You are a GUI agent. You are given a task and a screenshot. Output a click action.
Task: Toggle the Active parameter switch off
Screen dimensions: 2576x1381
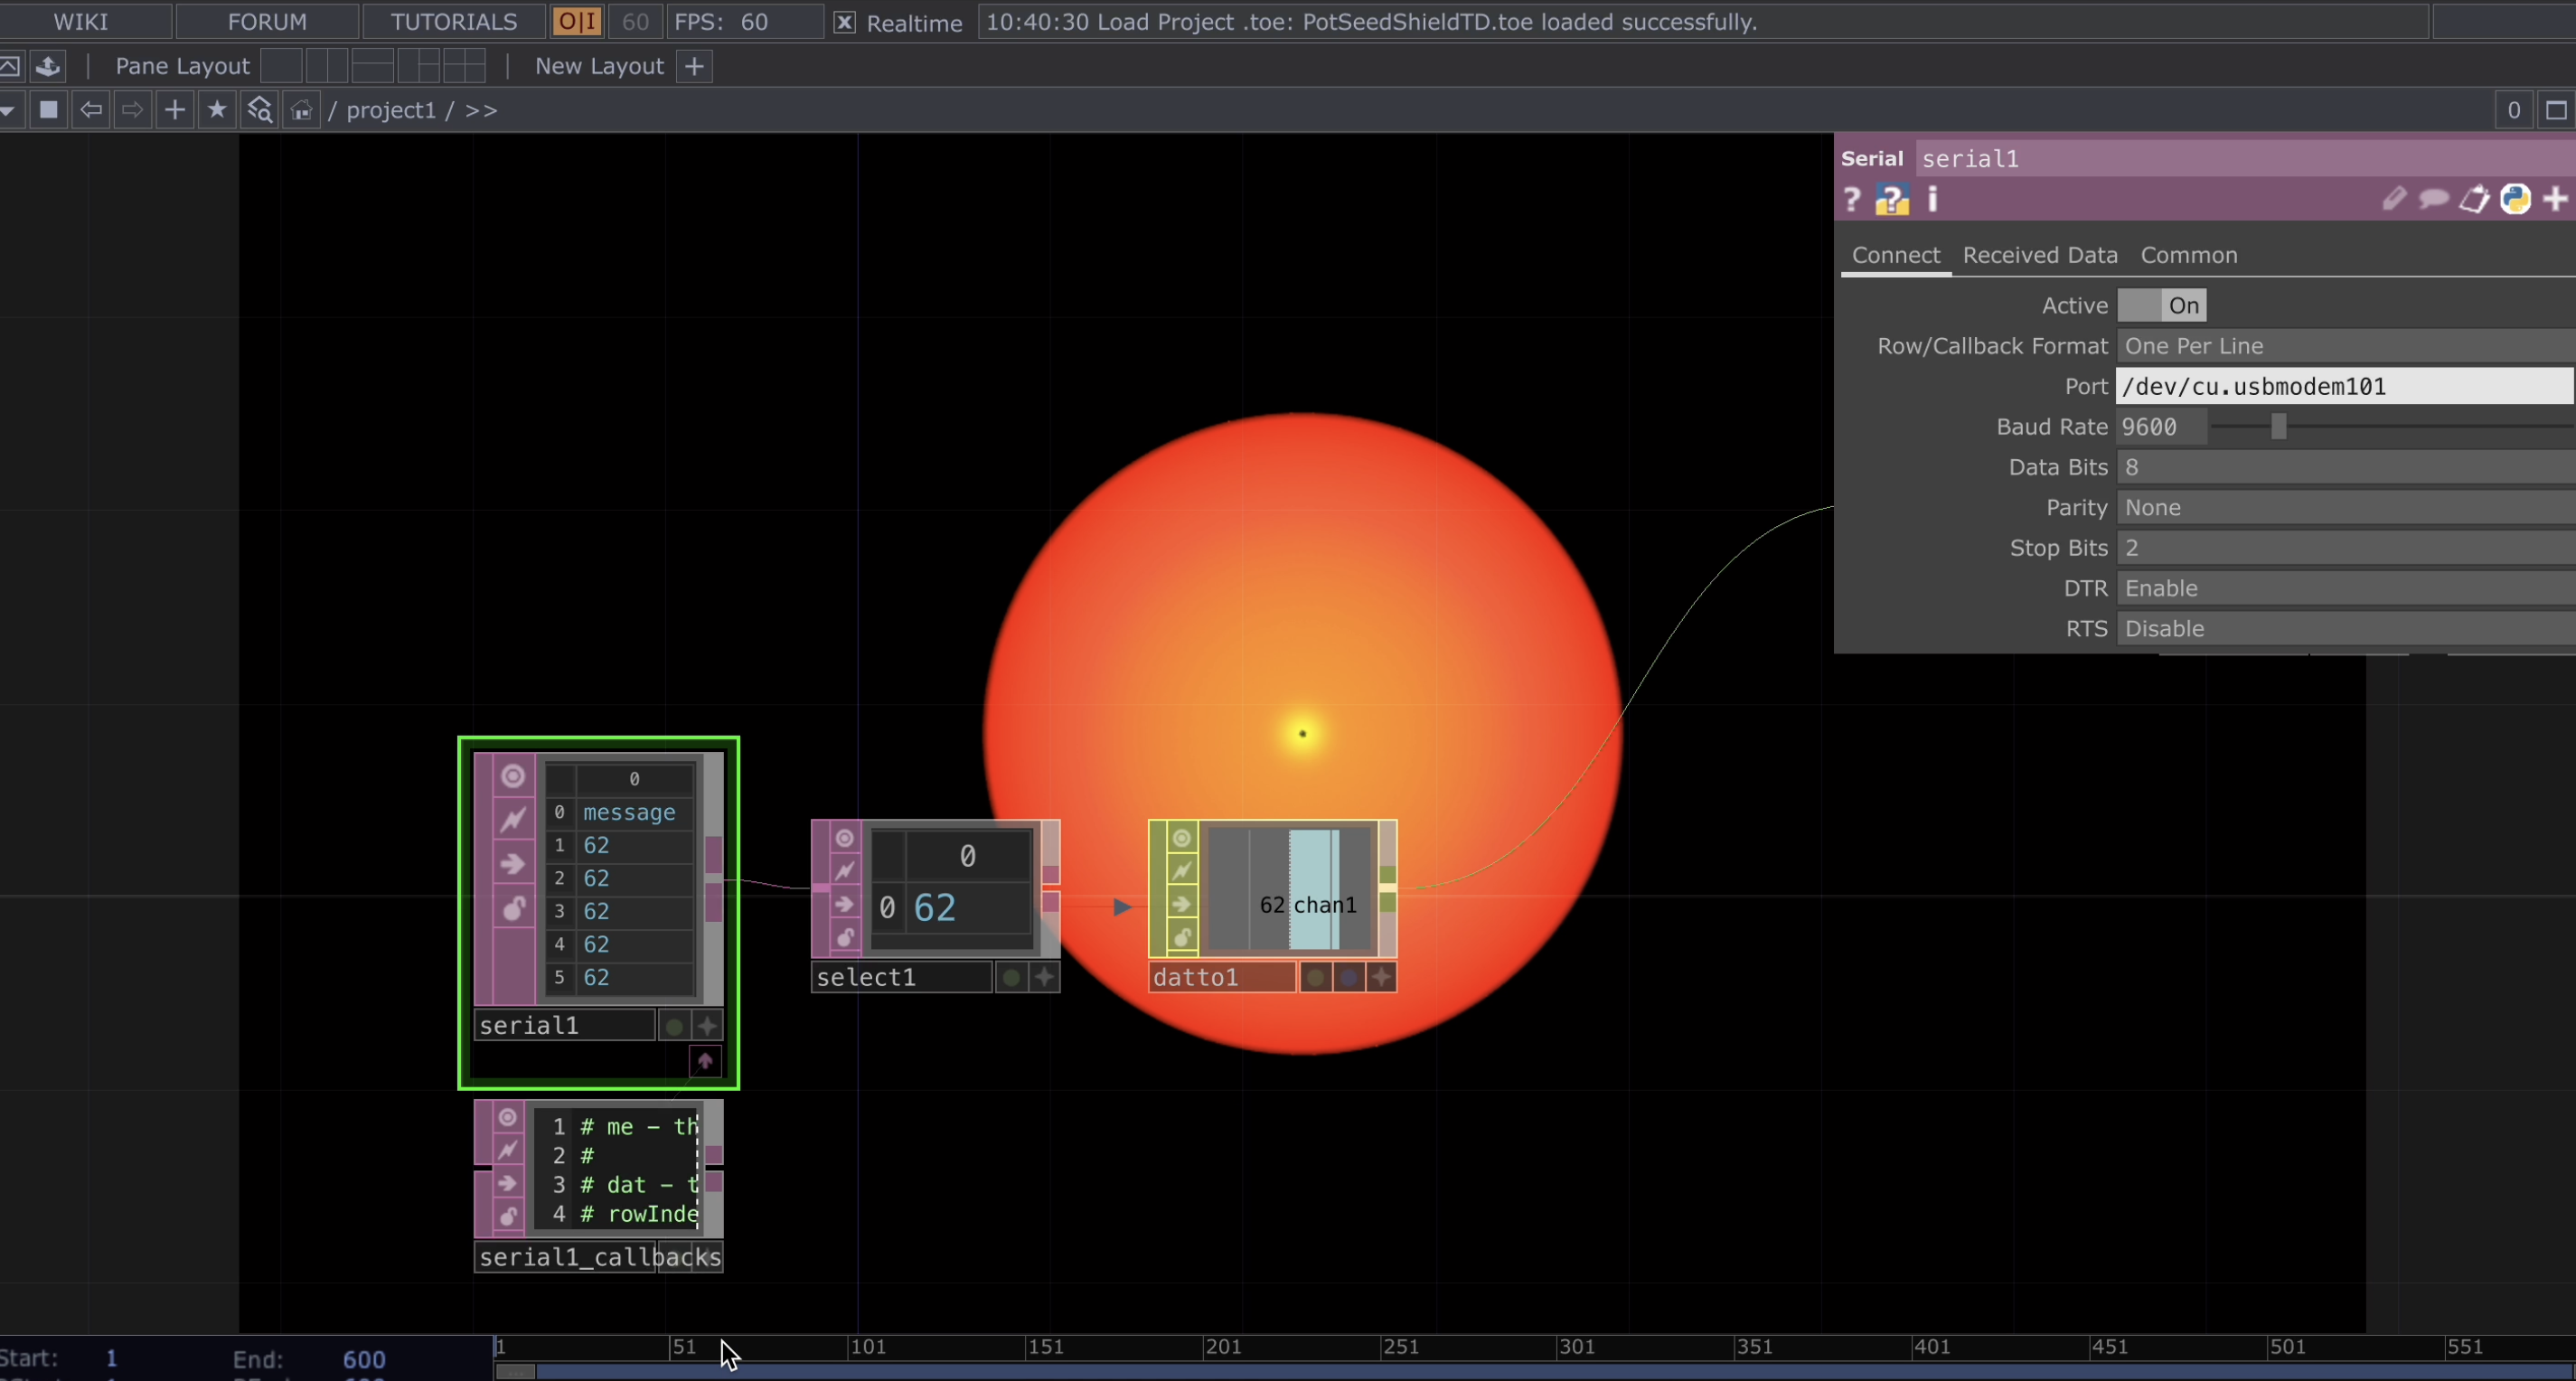click(2161, 305)
